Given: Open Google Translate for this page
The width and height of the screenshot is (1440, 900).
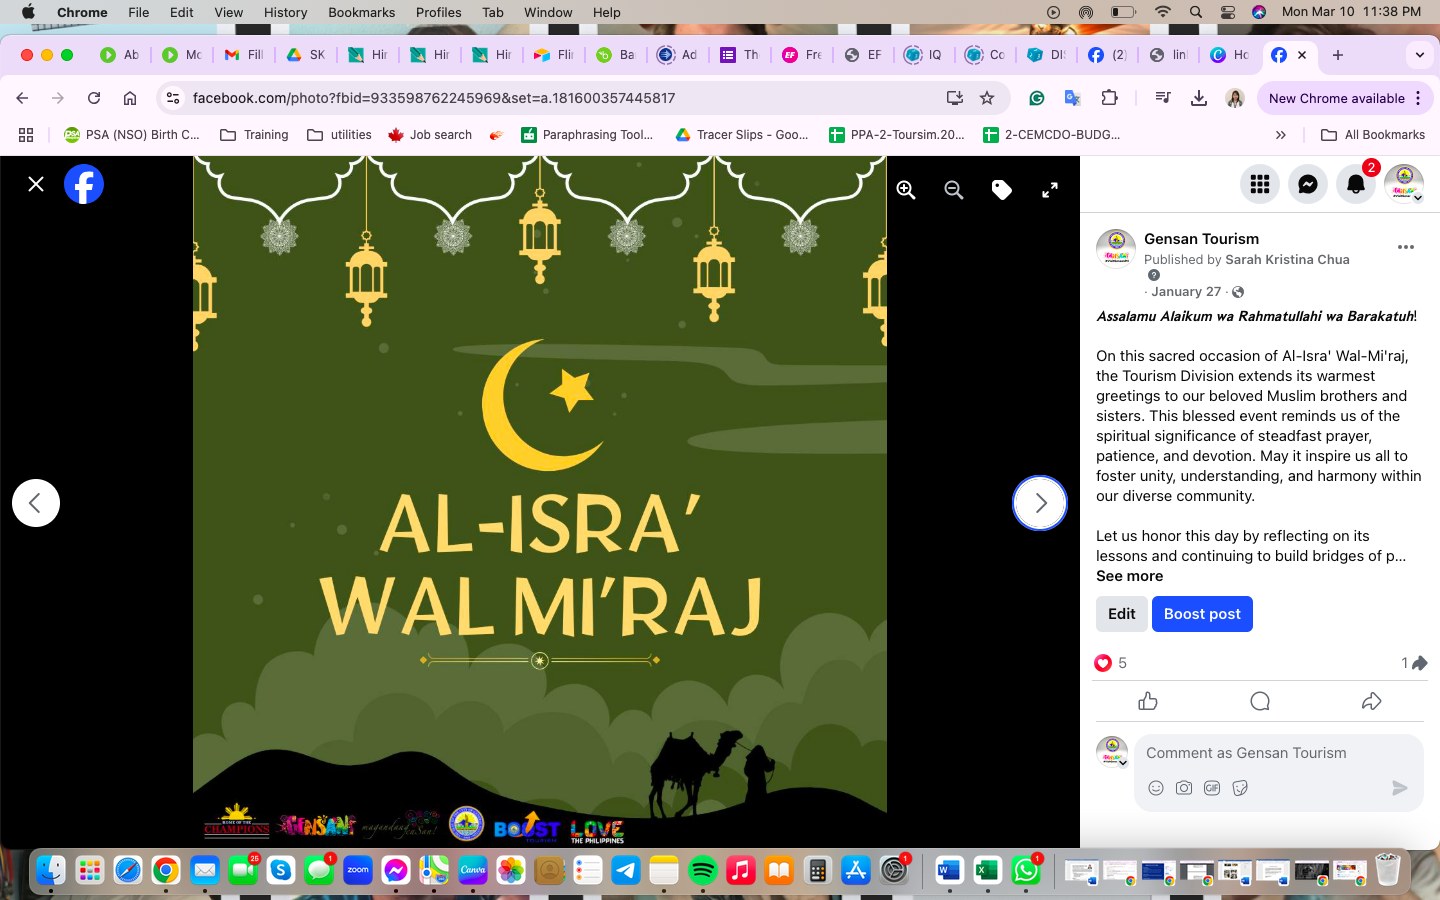Looking at the screenshot, I should pyautogui.click(x=1072, y=98).
